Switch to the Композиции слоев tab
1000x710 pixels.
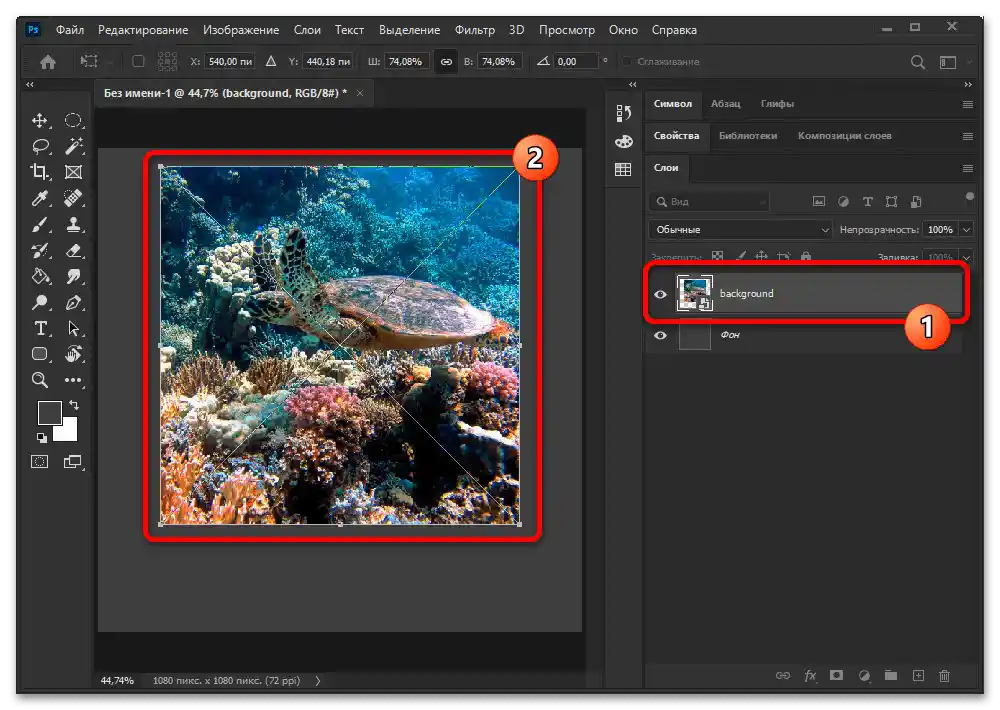(x=844, y=136)
